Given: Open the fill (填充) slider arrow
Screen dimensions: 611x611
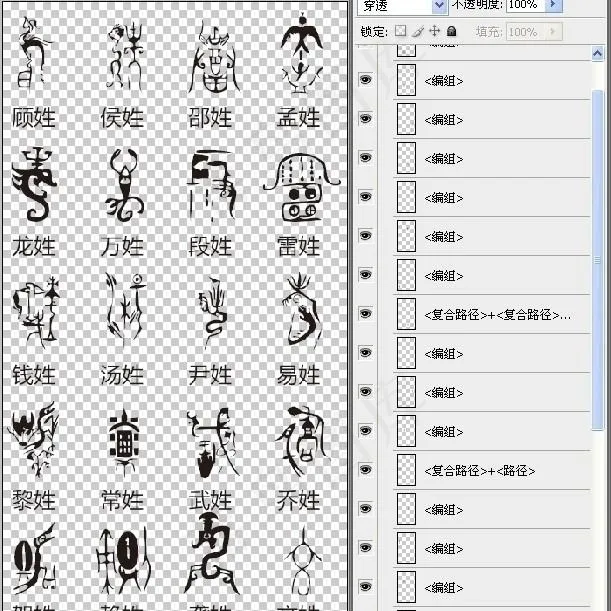Looking at the screenshot, I should [x=554, y=32].
